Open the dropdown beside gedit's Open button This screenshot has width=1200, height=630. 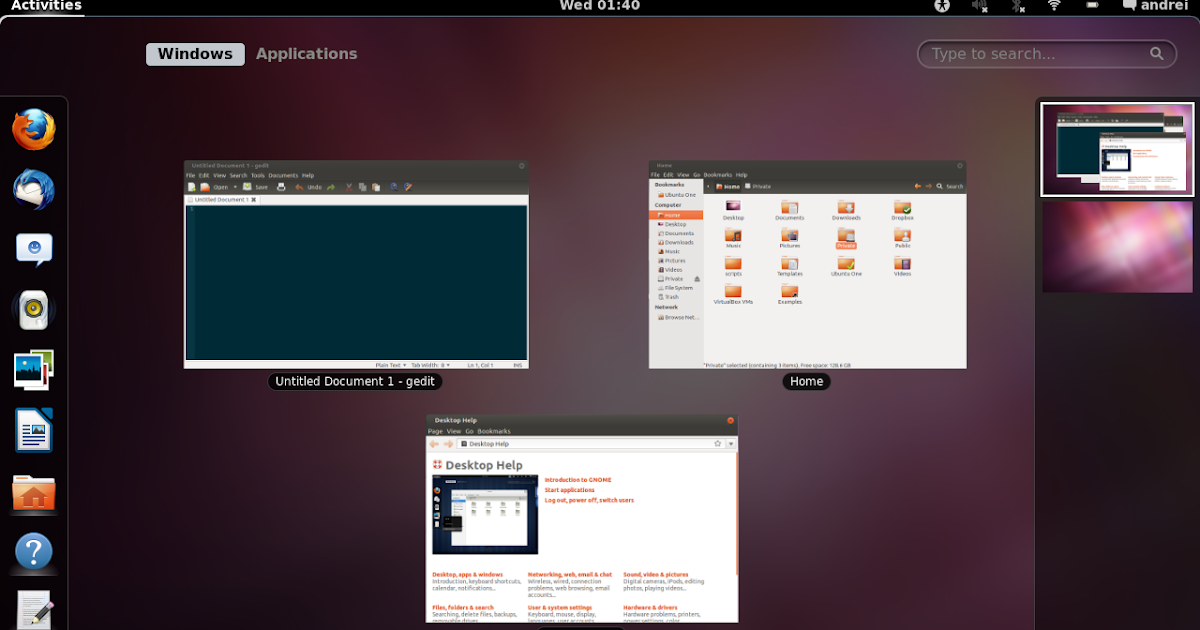tap(235, 187)
